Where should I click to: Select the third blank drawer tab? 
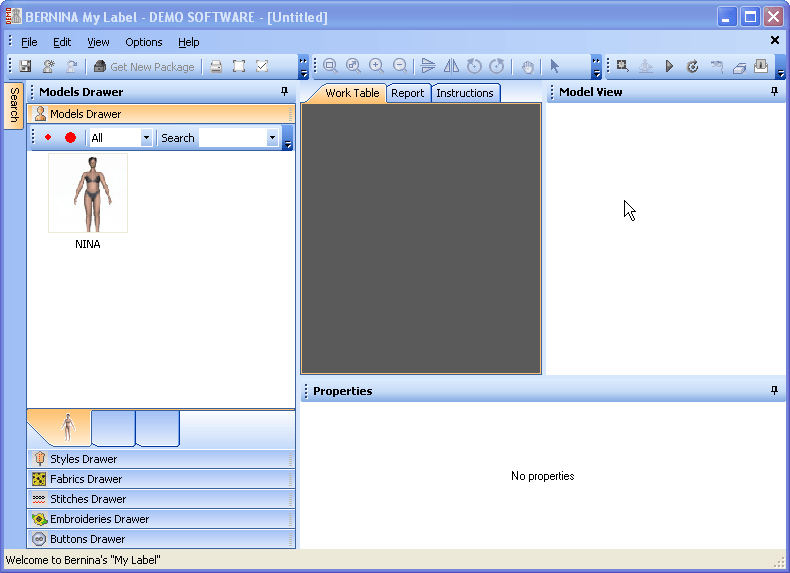click(x=158, y=428)
